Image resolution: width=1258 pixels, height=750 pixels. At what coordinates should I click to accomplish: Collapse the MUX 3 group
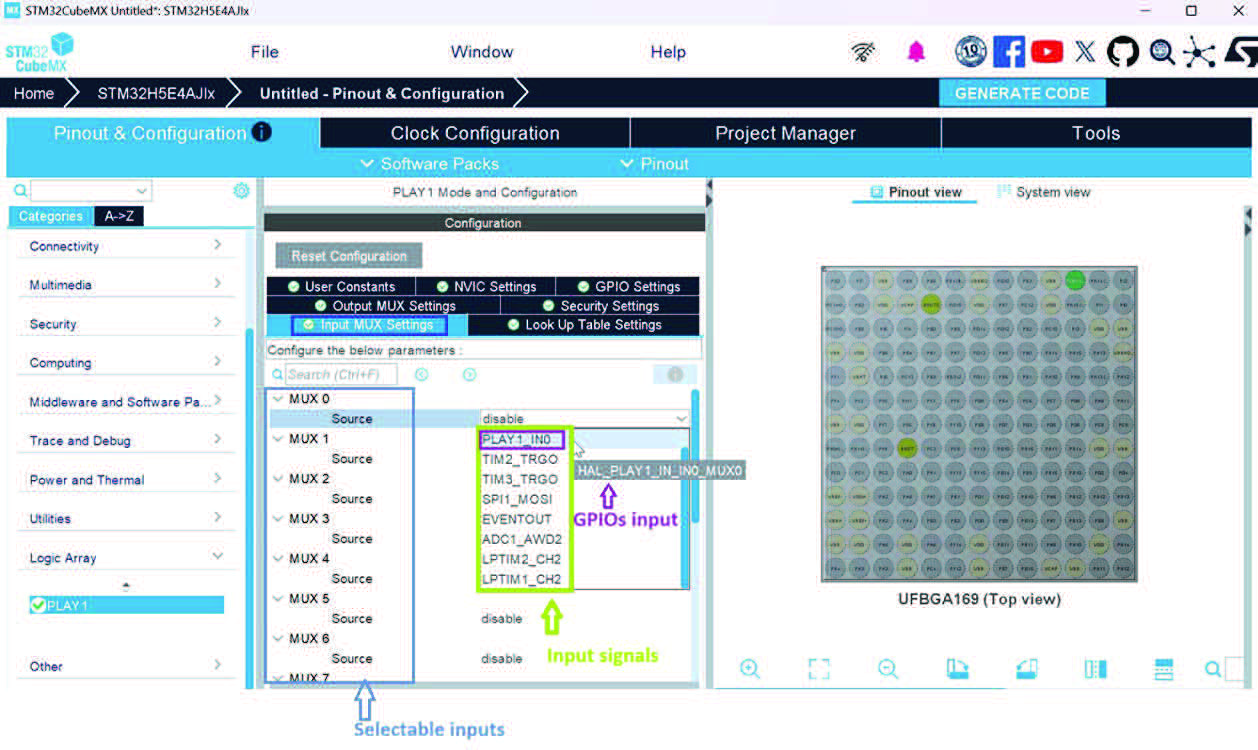pyautogui.click(x=278, y=519)
